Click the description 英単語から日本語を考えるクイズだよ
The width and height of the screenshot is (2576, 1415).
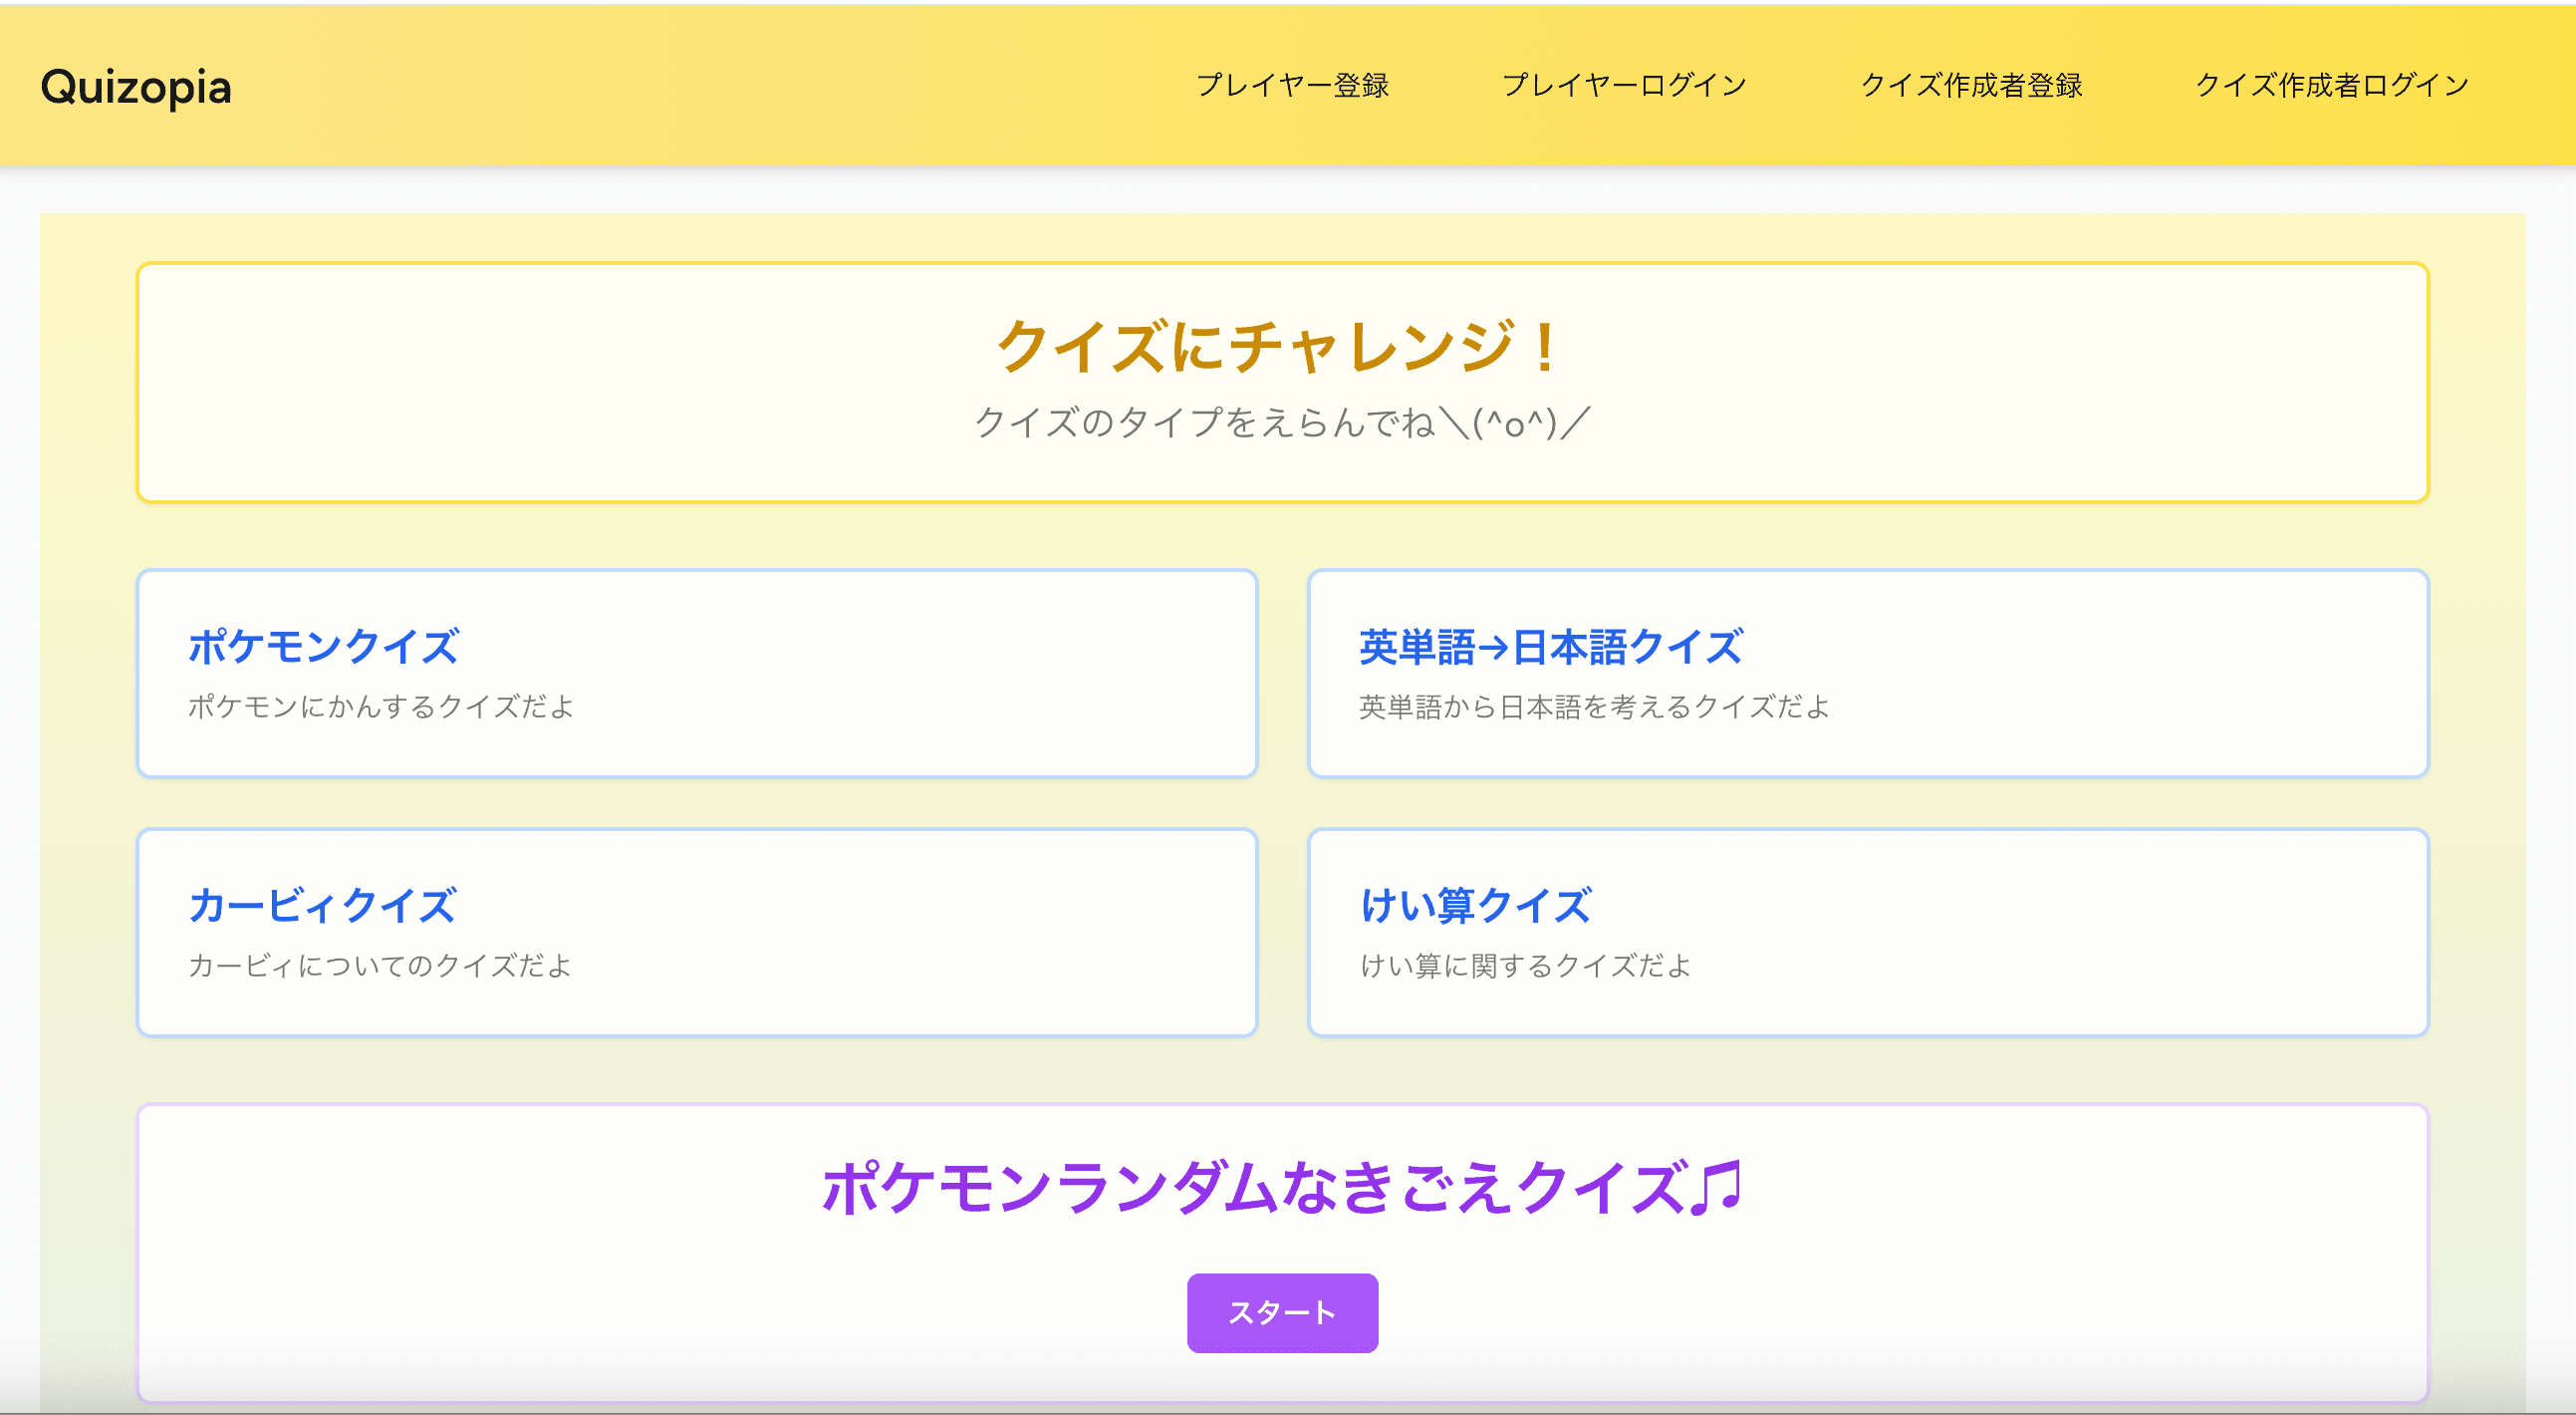(1594, 707)
